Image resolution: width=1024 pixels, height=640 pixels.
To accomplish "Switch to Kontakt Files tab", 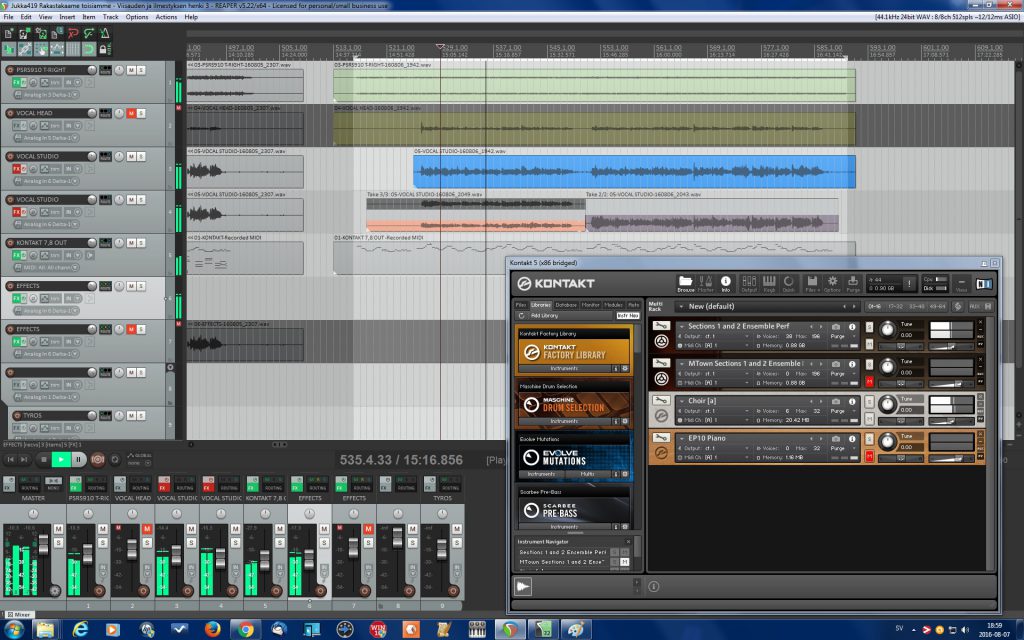I will (x=520, y=305).
